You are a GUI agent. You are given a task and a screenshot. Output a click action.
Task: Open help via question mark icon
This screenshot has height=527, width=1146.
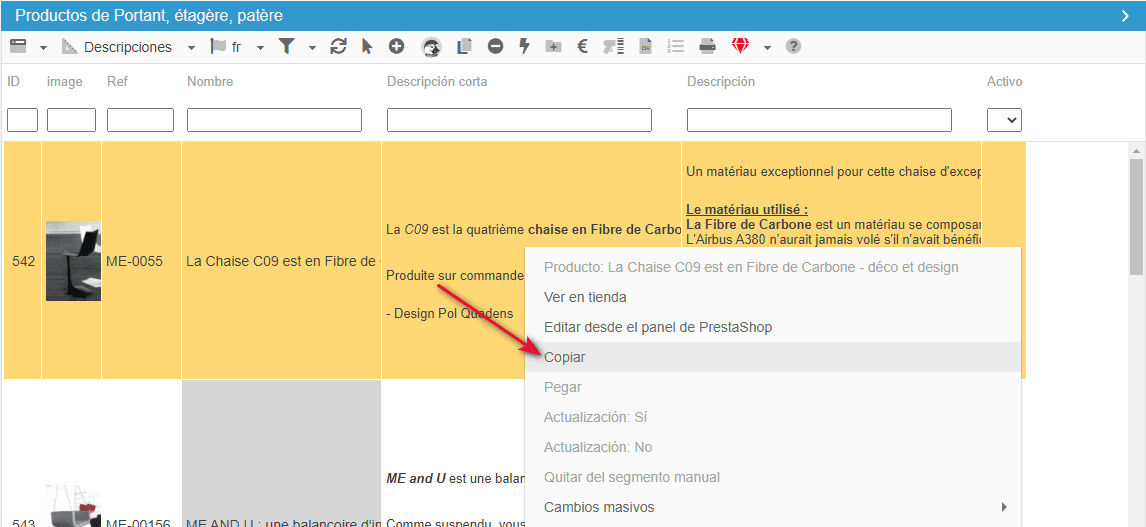(793, 46)
